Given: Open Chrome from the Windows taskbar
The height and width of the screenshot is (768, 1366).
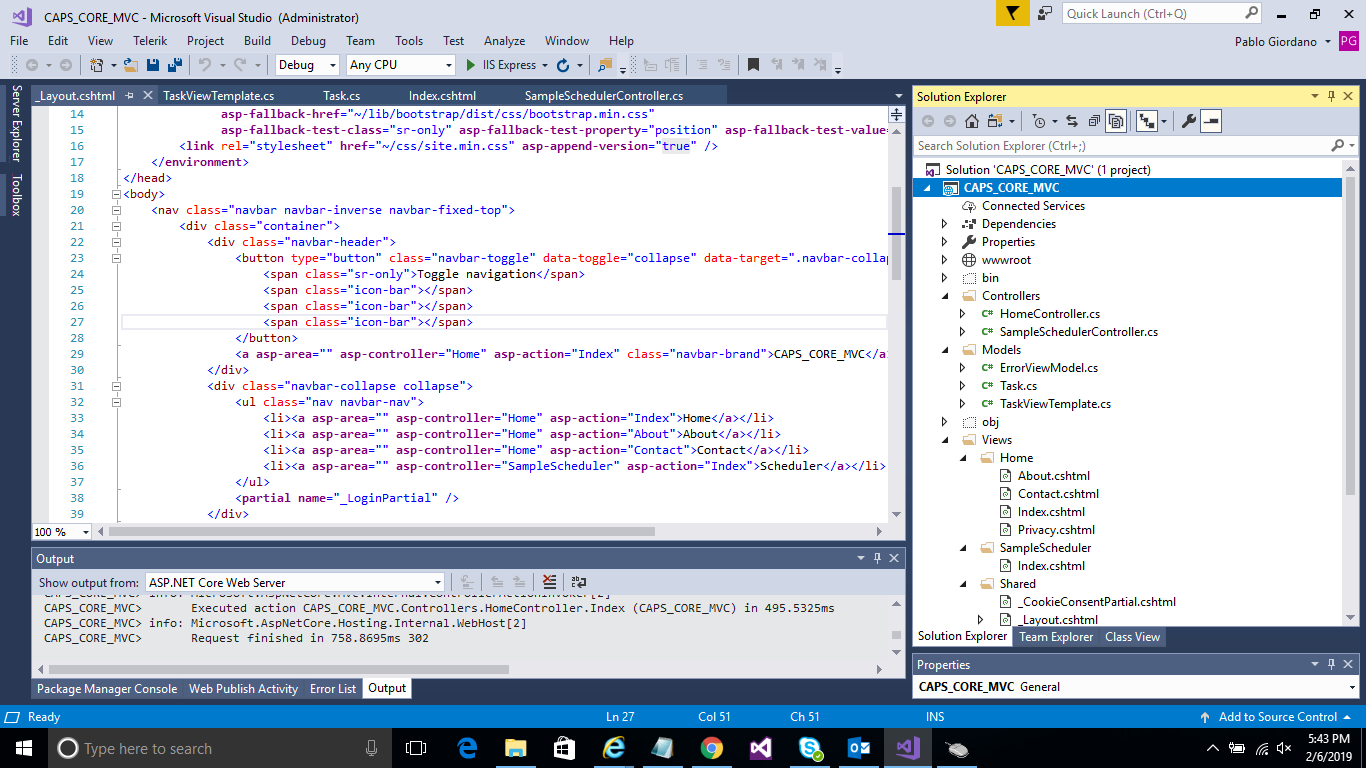Looking at the screenshot, I should pos(711,748).
